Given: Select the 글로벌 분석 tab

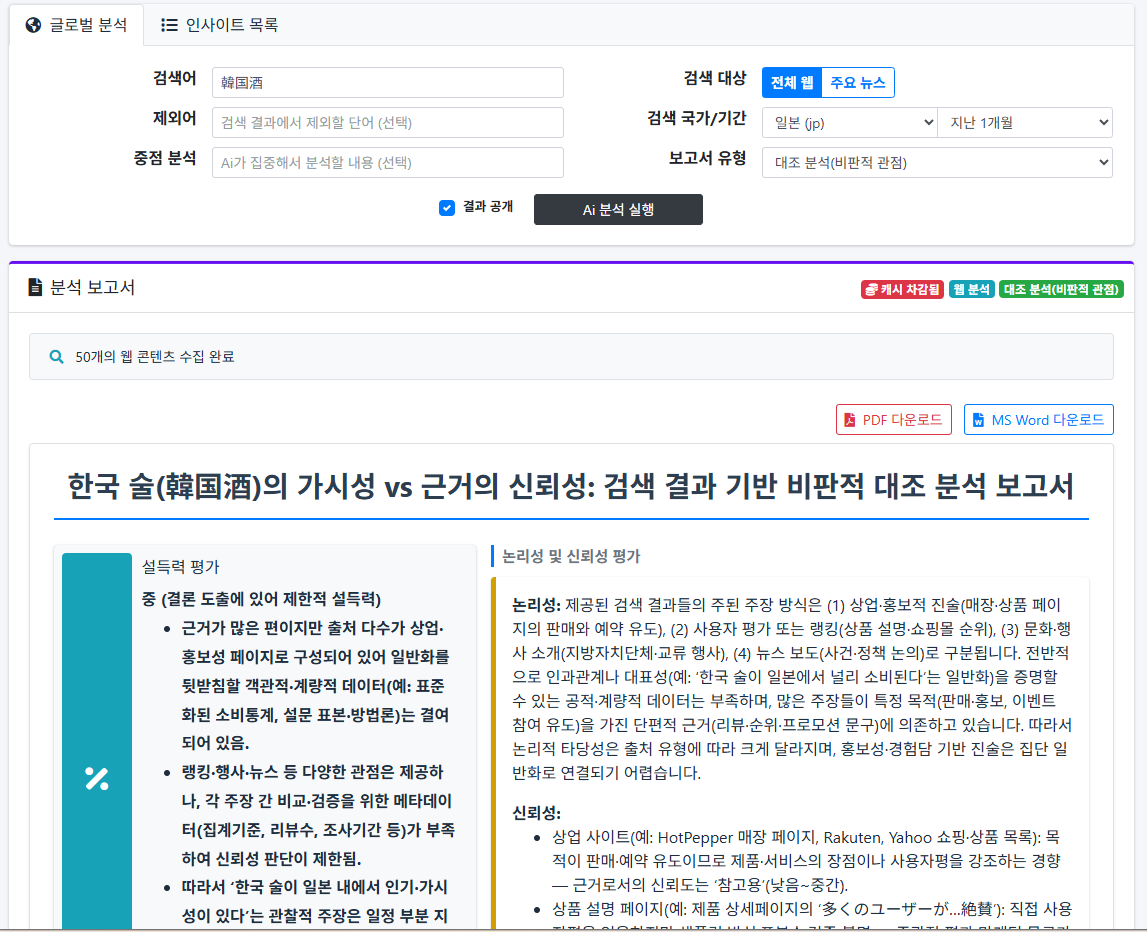Looking at the screenshot, I should (77, 25).
